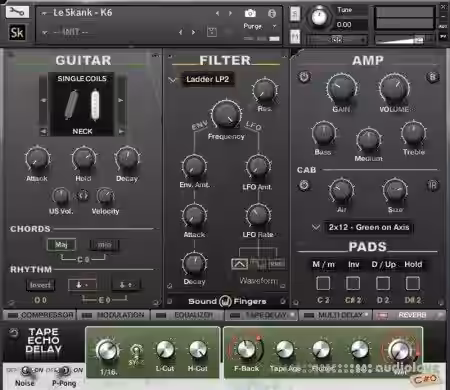Click the F-Back knob in Tape Echo
450x390 pixels.
[x=247, y=349]
